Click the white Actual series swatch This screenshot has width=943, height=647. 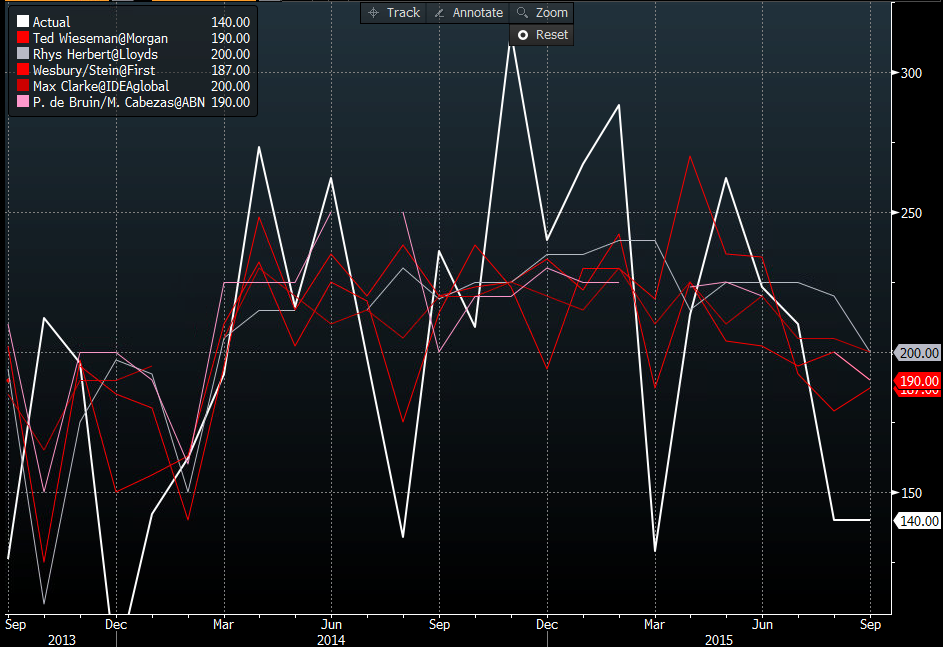pos(23,22)
